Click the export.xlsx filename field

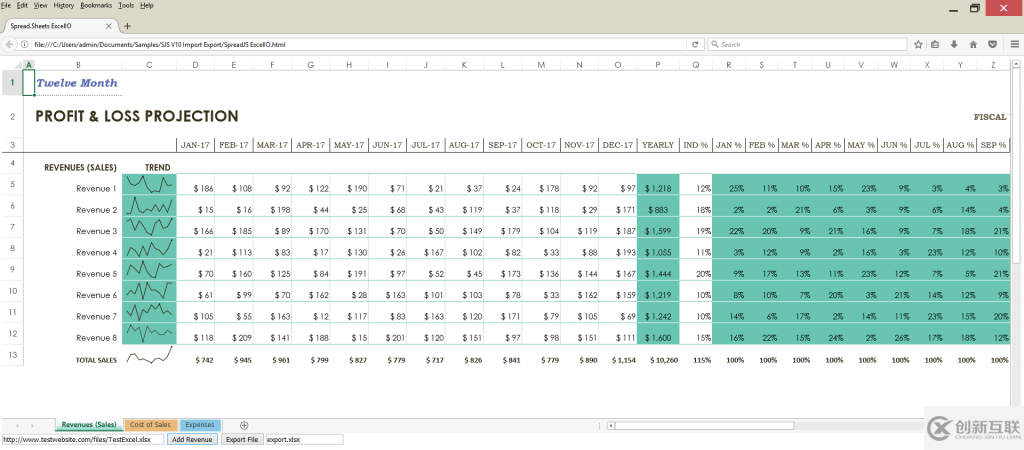click(304, 440)
